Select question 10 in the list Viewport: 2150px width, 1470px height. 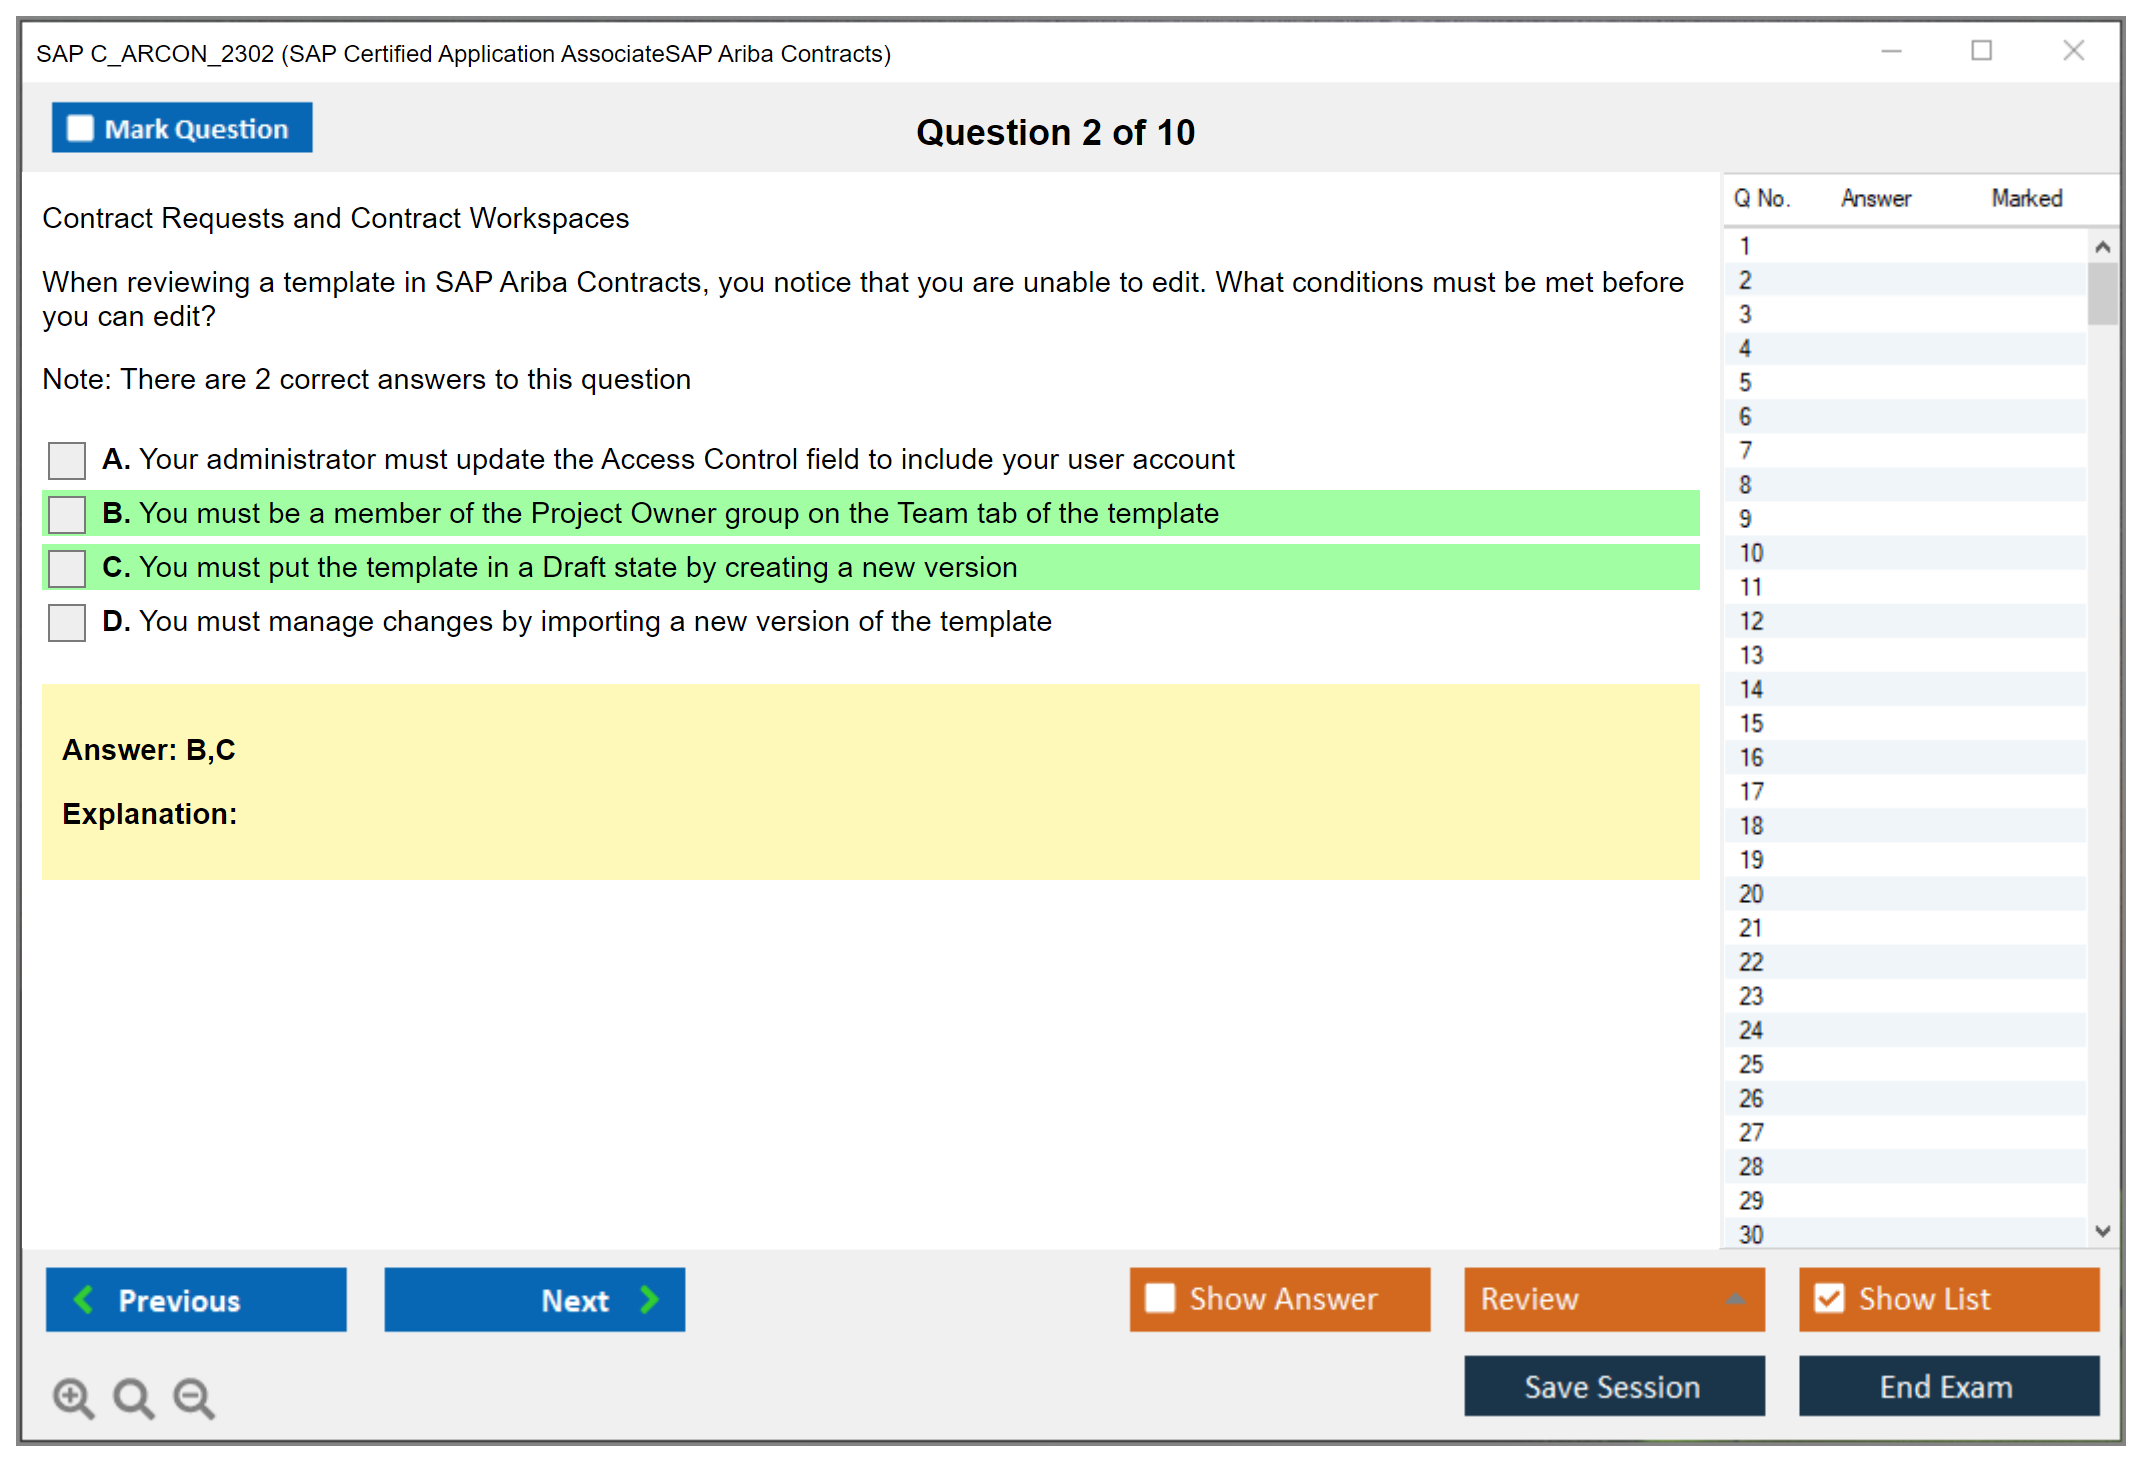1751,553
